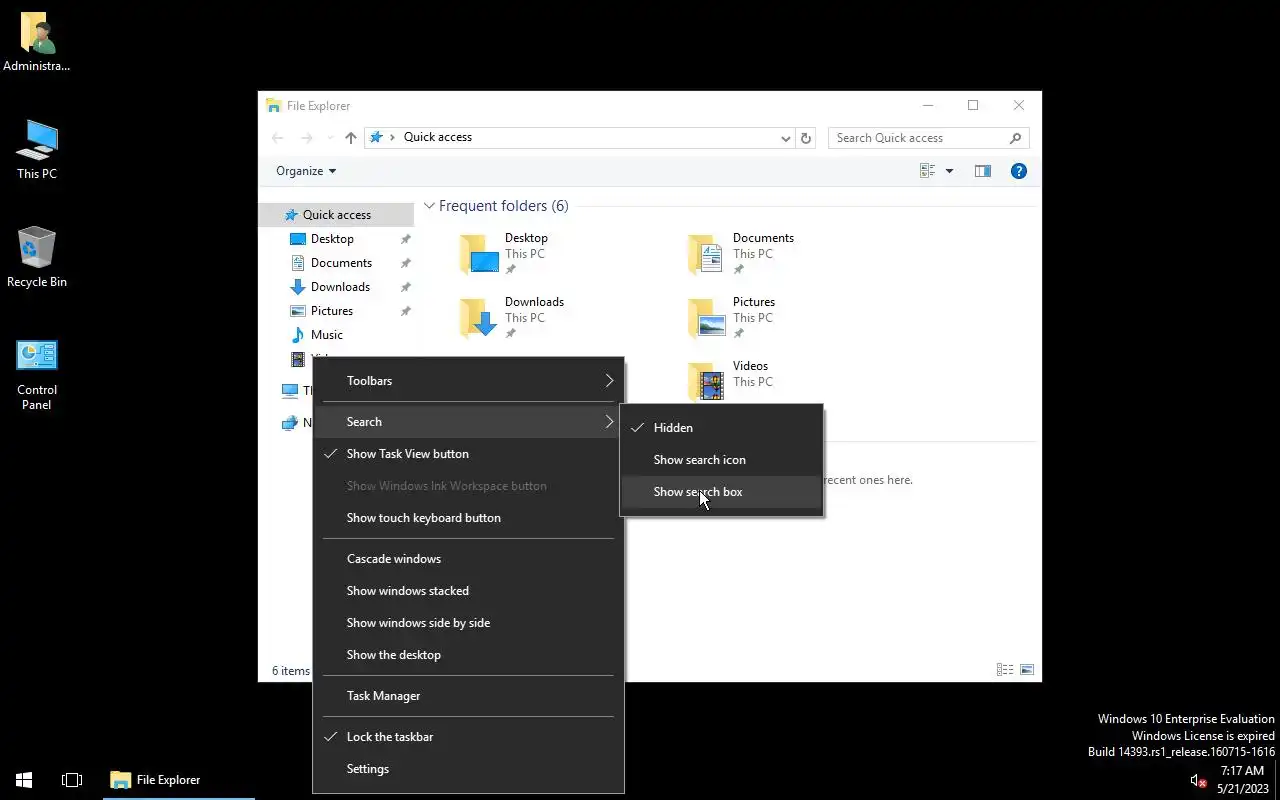Expand the Search submenu
This screenshot has height=800, width=1280.
pyautogui.click(x=468, y=422)
